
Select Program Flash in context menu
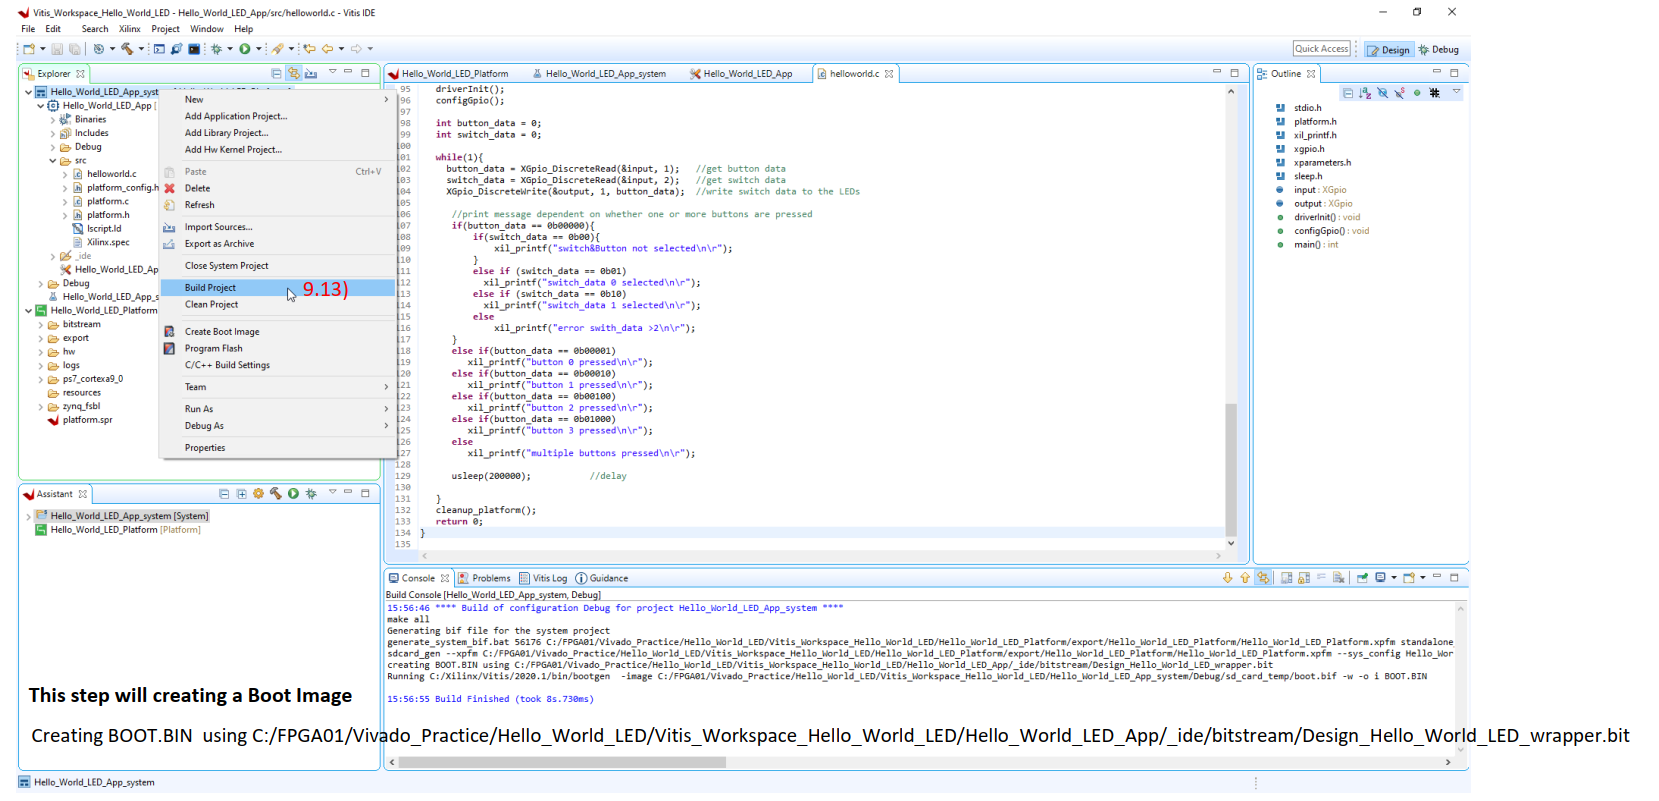[x=277, y=349]
